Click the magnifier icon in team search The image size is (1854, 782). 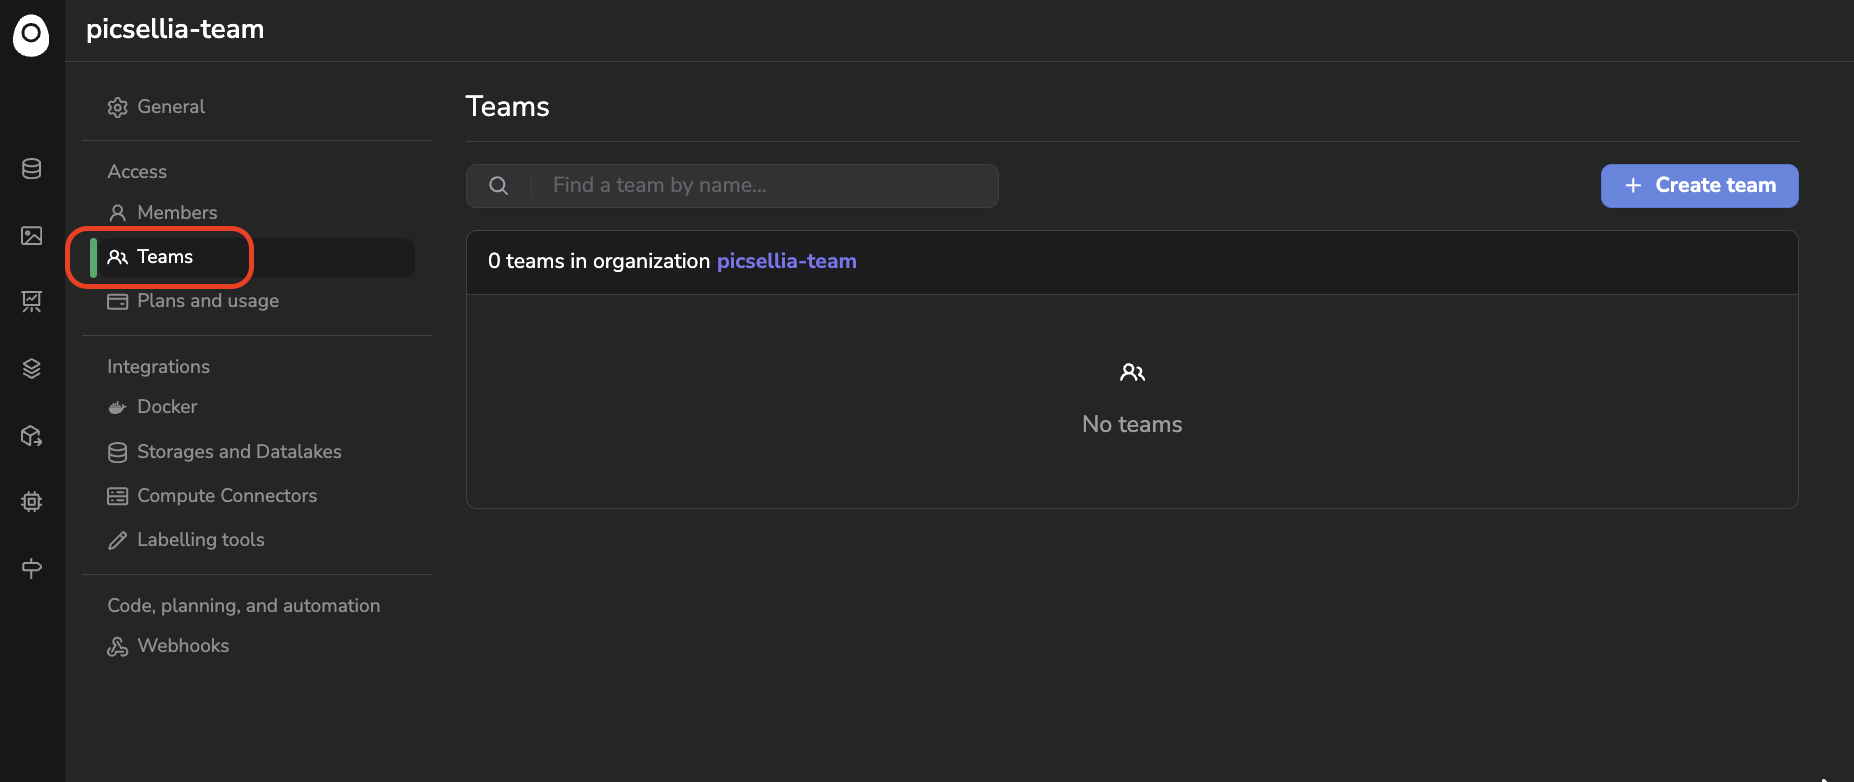(498, 186)
